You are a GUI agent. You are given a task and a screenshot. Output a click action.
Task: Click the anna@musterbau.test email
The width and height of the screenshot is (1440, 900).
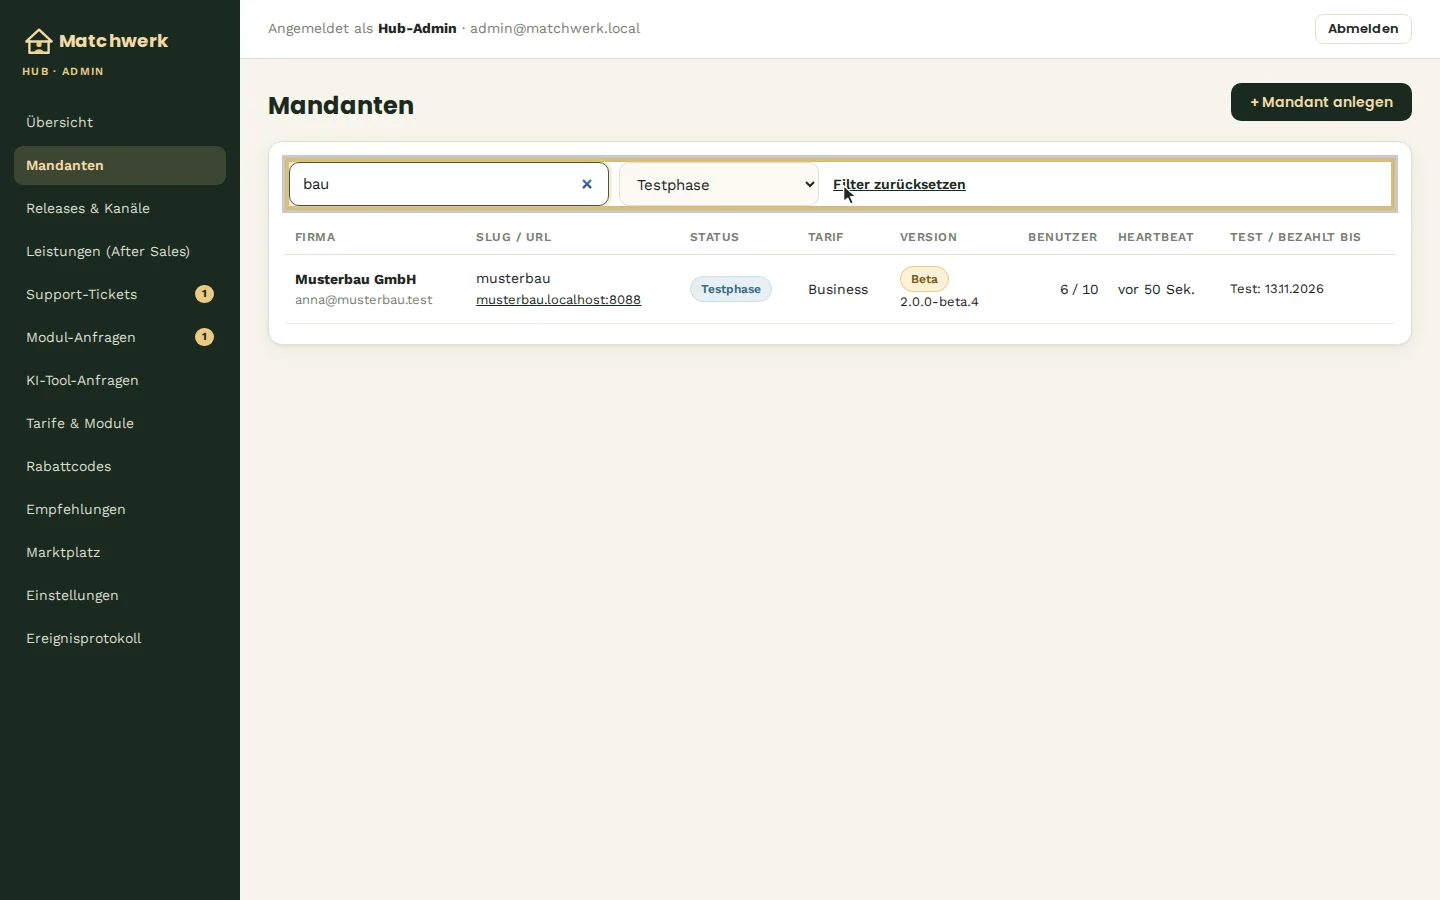point(363,300)
